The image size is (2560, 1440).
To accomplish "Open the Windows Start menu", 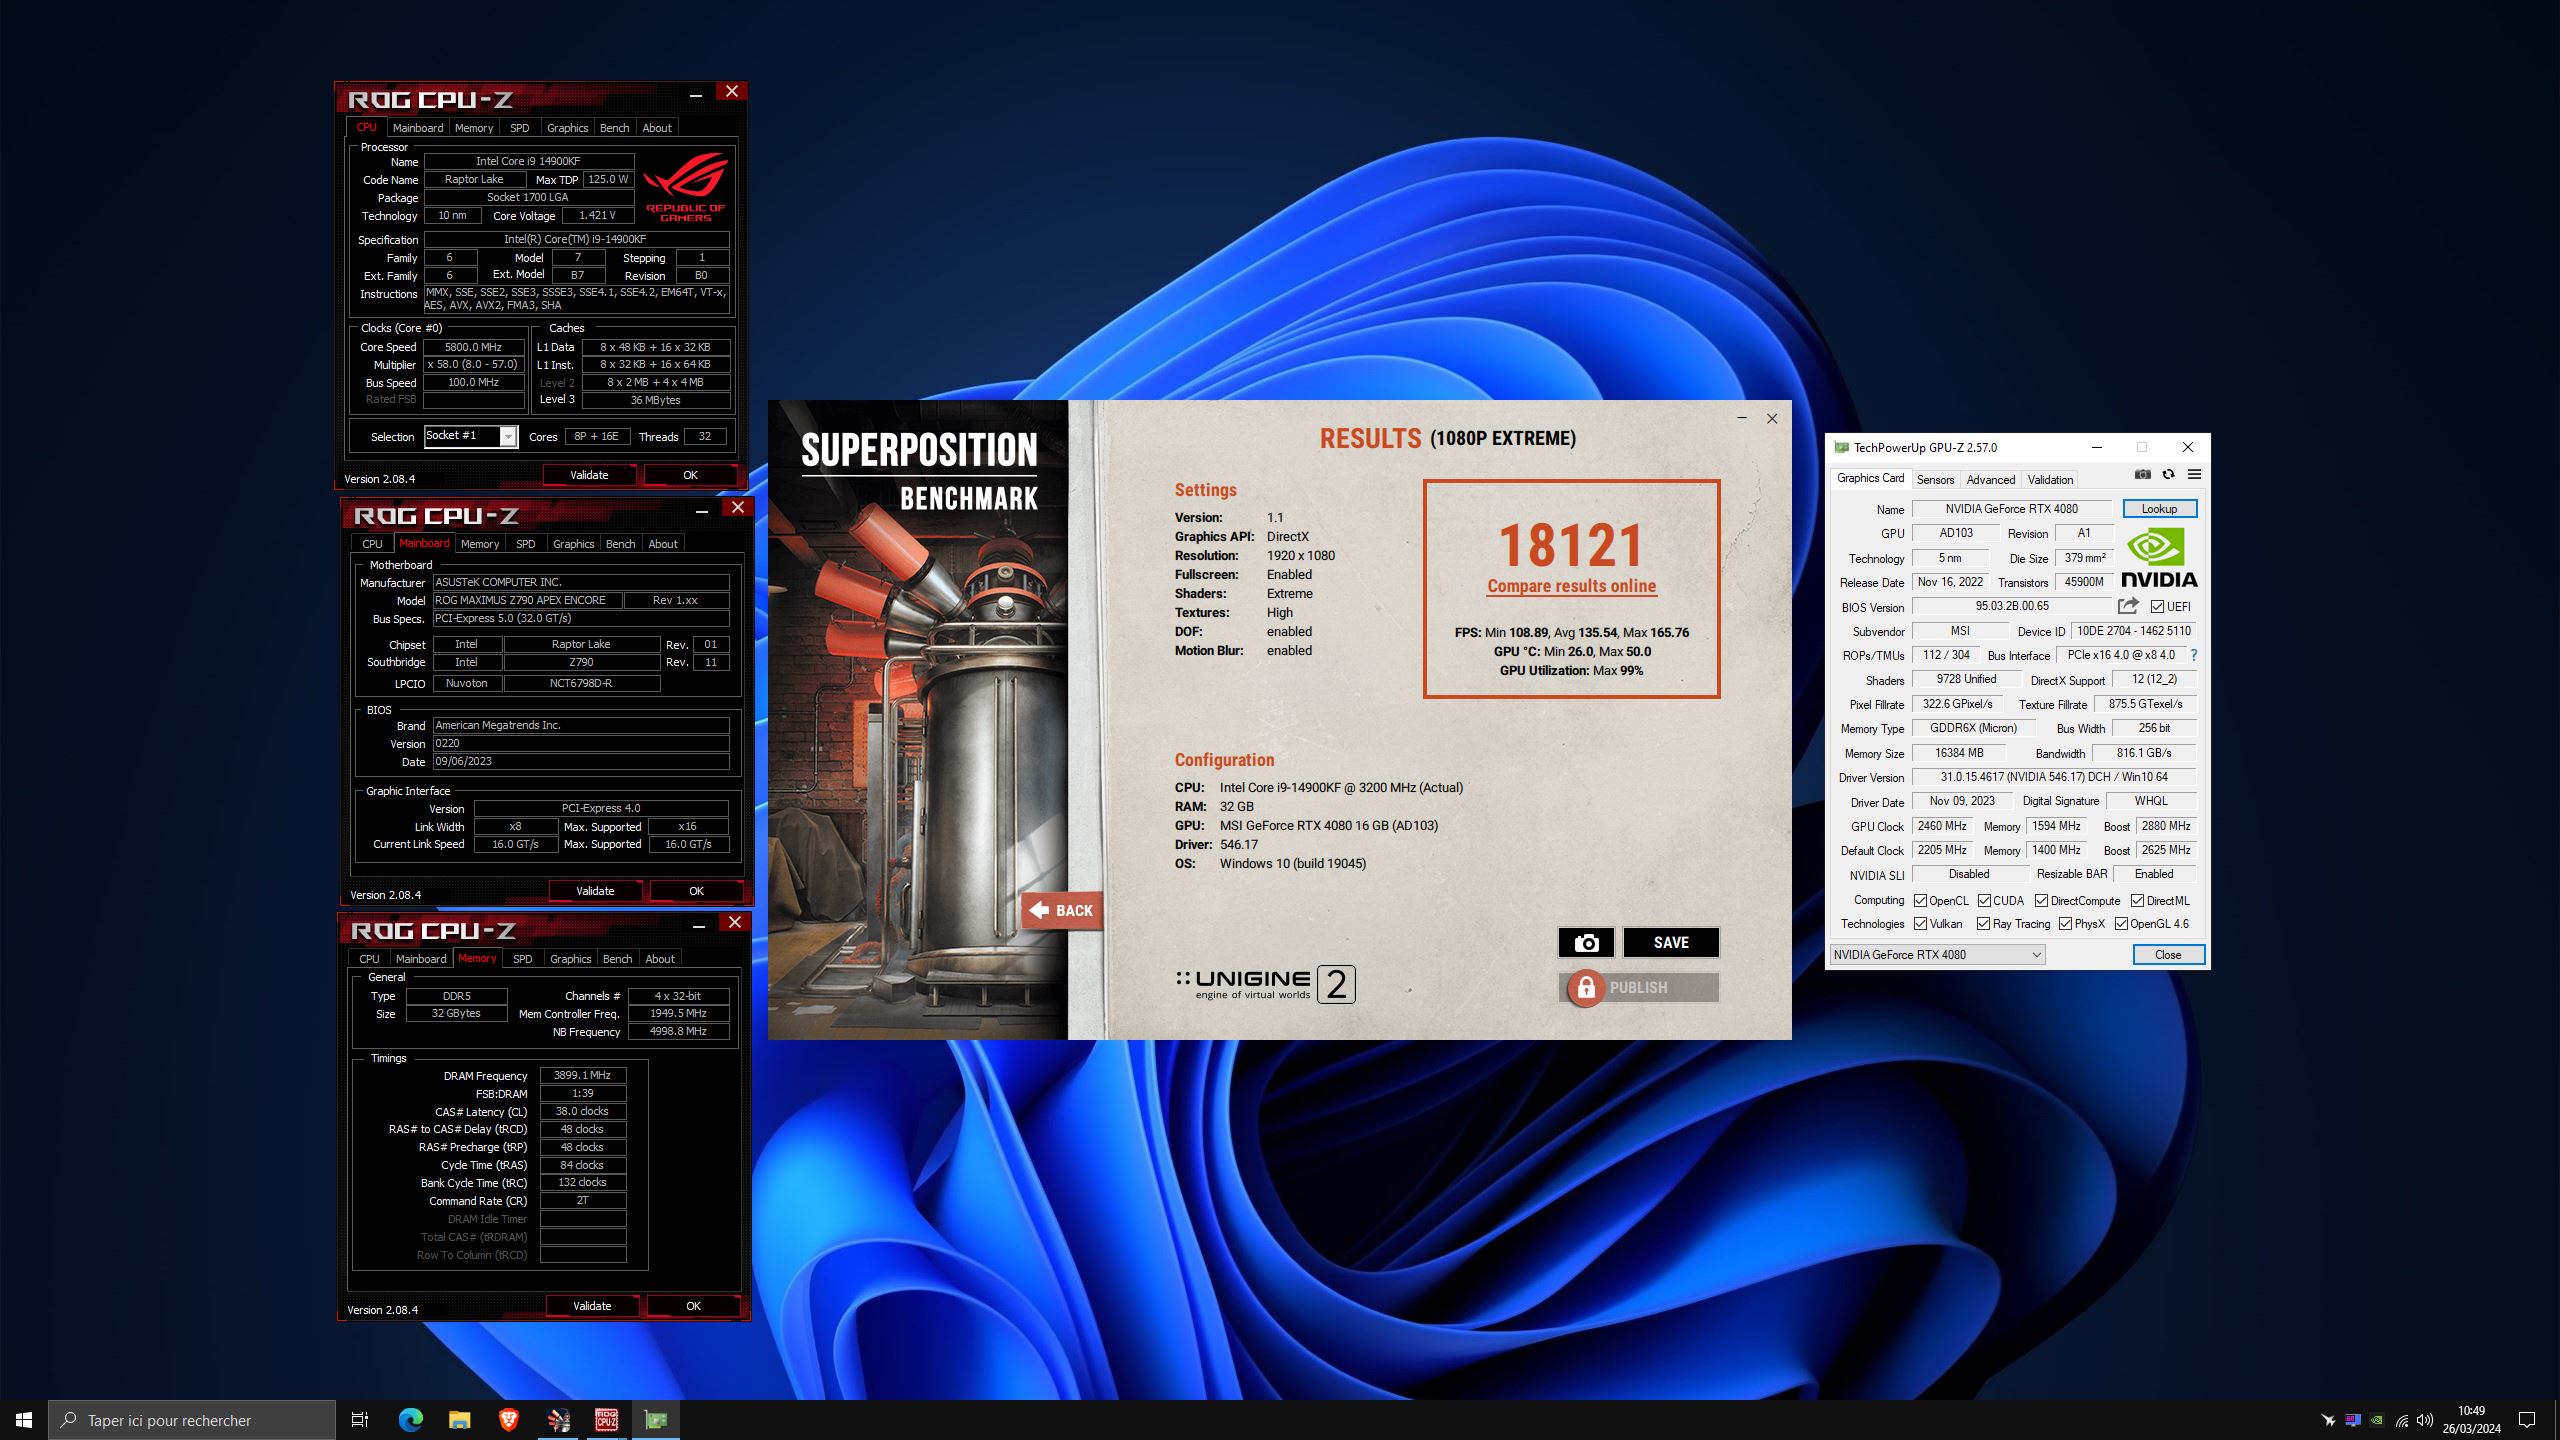I will [x=24, y=1420].
